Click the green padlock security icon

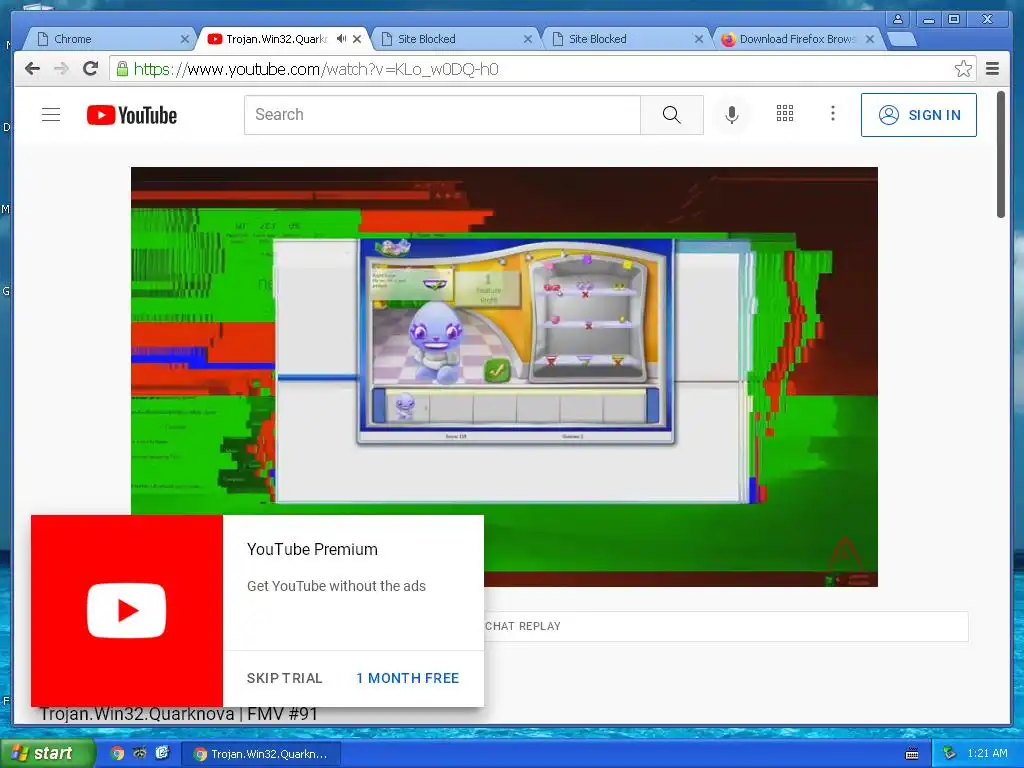[x=122, y=69]
